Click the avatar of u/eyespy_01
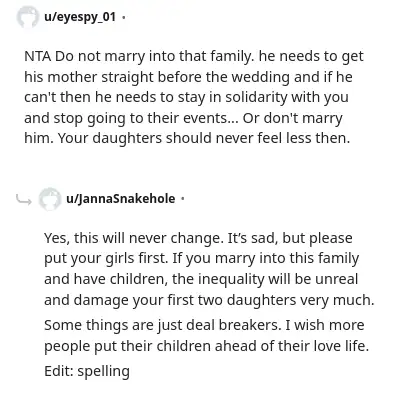 click(28, 17)
